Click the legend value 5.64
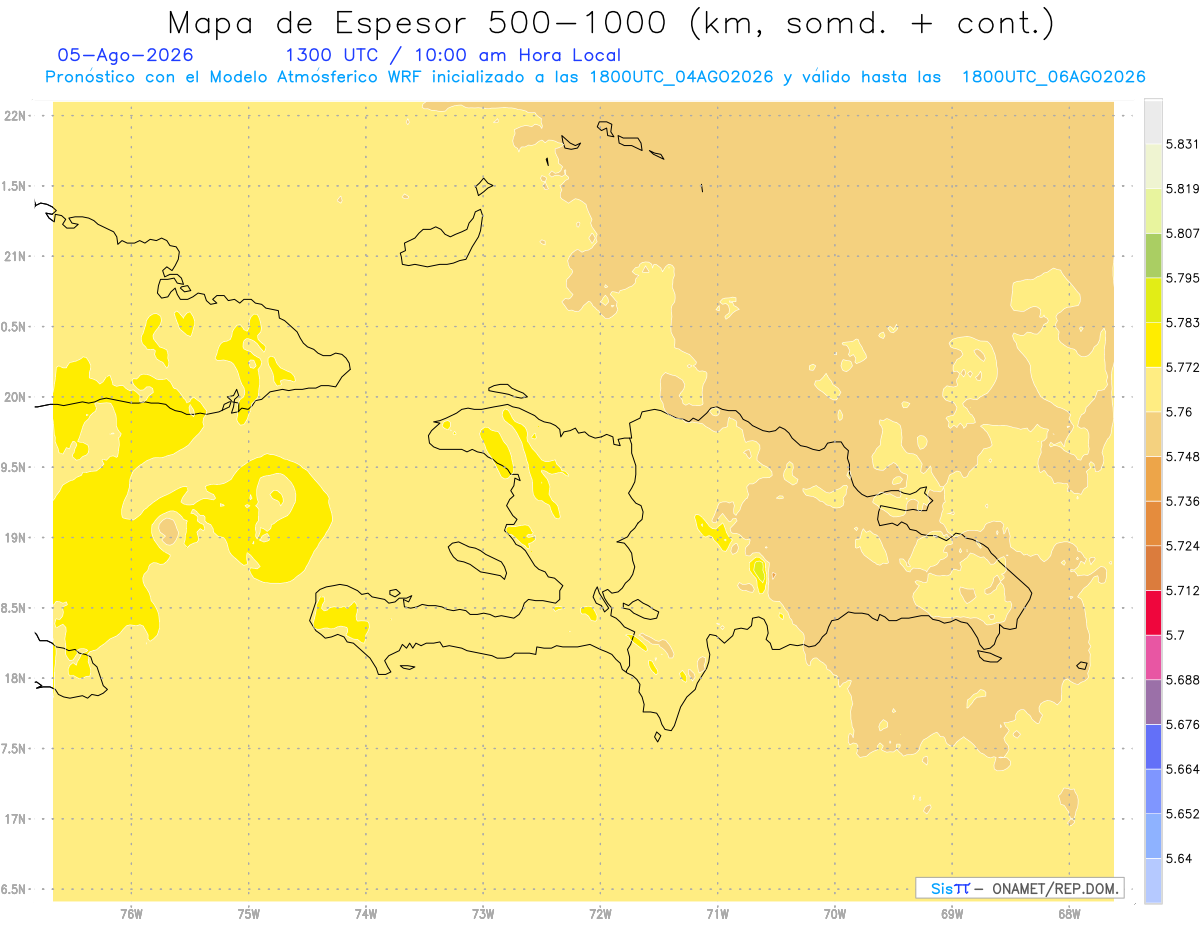This screenshot has width=1200, height=927. click(1178, 858)
